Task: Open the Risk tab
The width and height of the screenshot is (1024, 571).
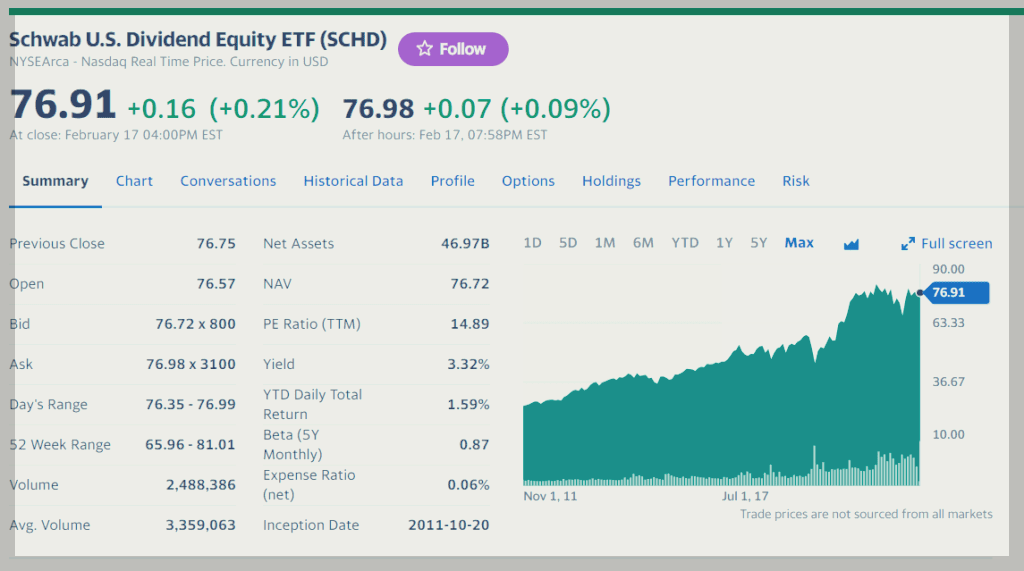Action: (795, 181)
